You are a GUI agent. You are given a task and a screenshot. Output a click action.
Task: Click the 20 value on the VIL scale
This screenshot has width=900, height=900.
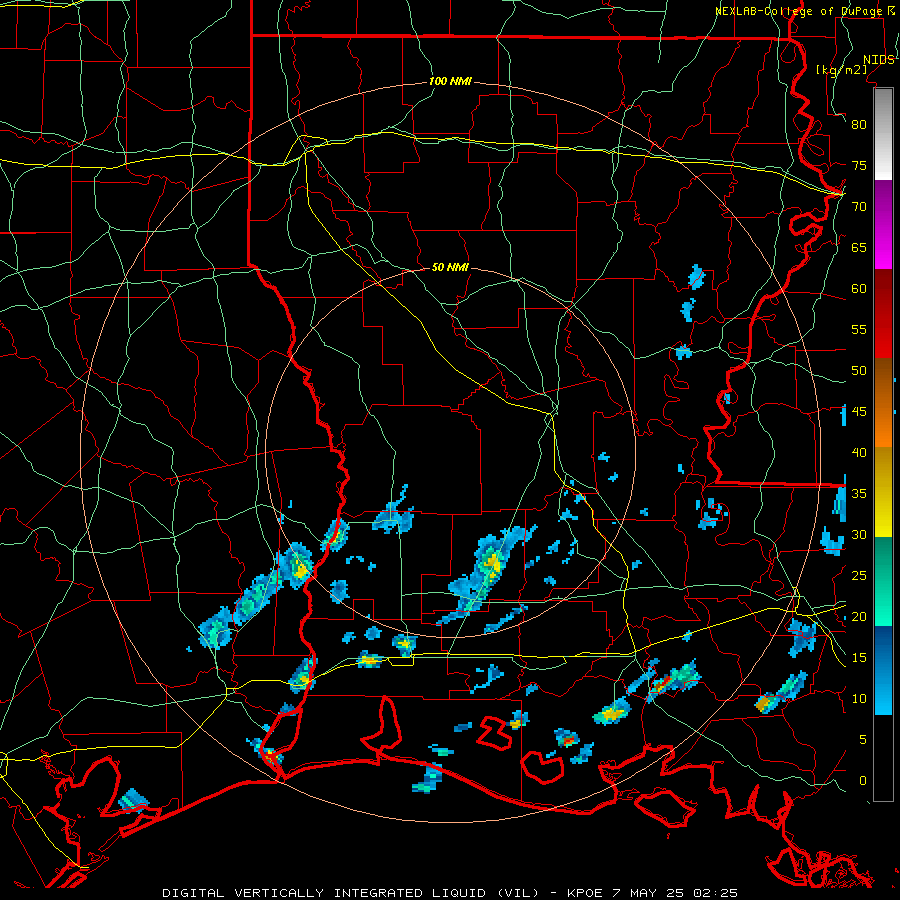click(859, 617)
